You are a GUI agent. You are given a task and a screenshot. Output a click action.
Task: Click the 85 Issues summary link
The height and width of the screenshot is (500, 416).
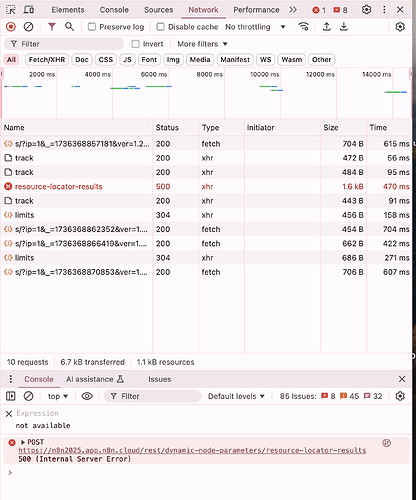pyautogui.click(x=331, y=396)
